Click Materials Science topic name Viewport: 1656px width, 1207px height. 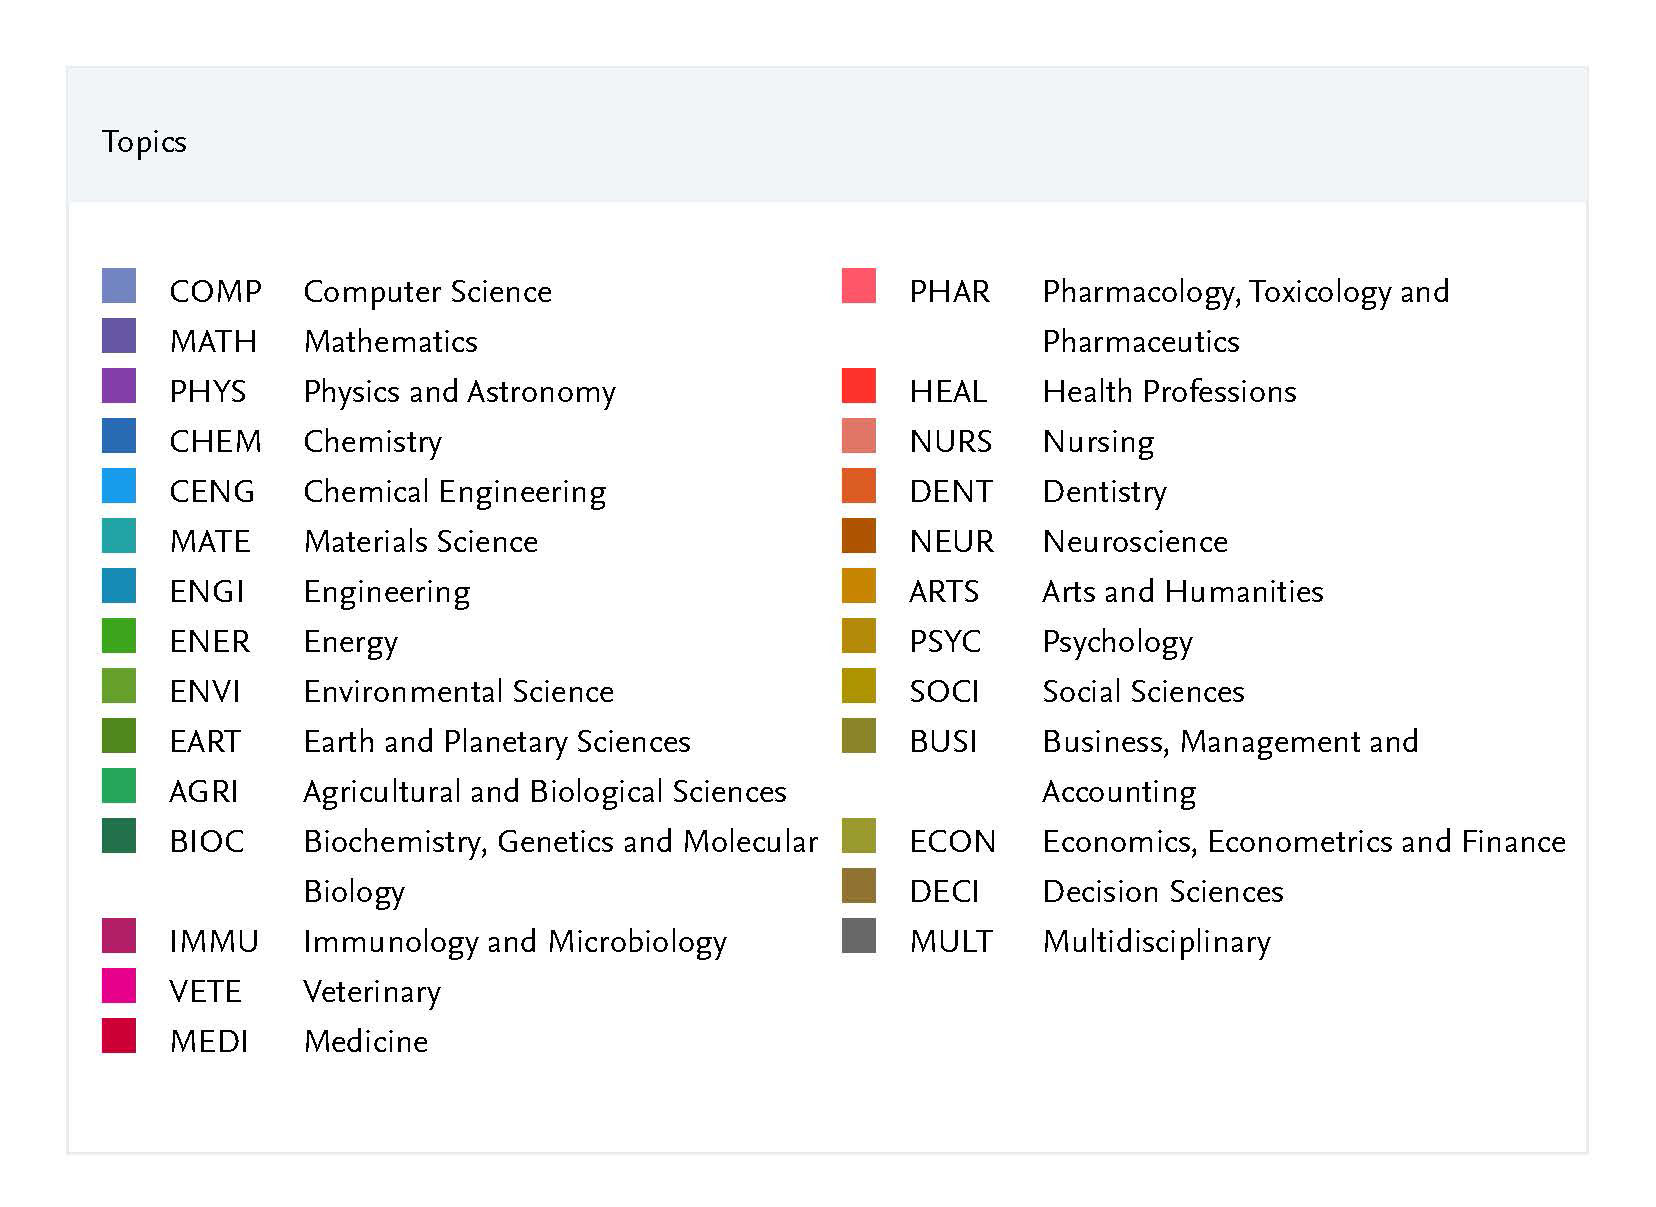click(420, 542)
